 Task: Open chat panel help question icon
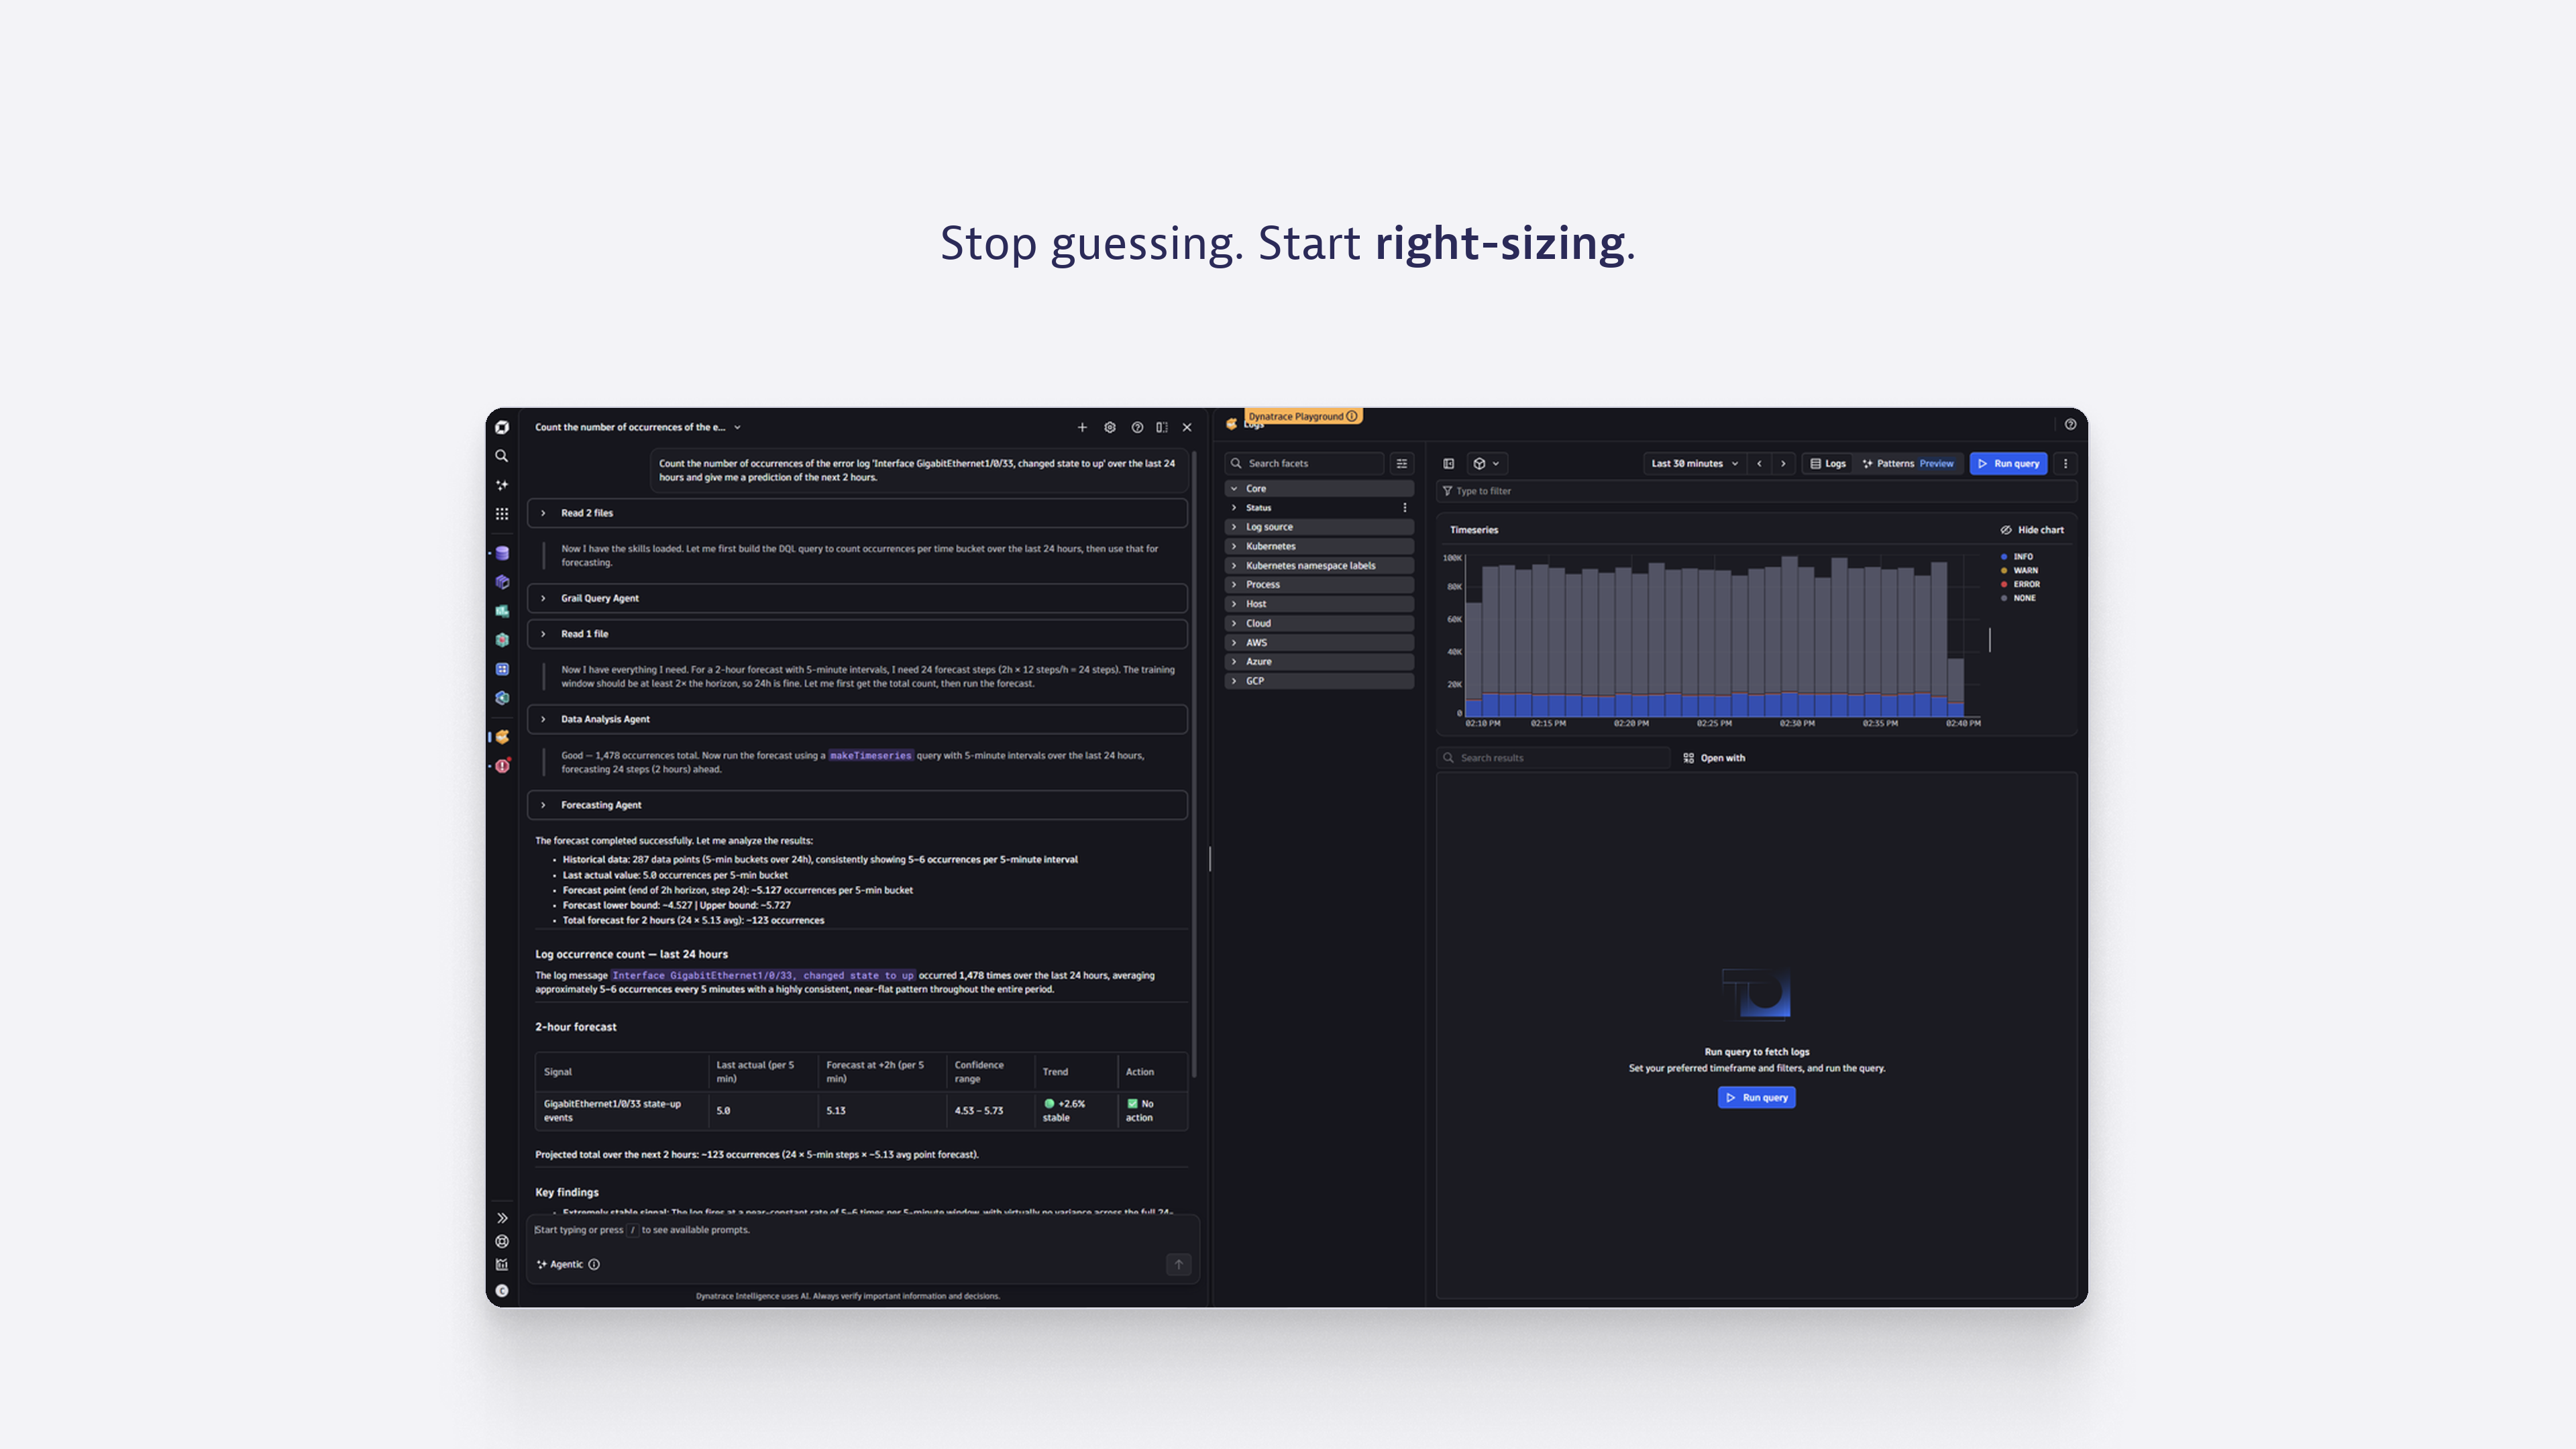[1137, 427]
